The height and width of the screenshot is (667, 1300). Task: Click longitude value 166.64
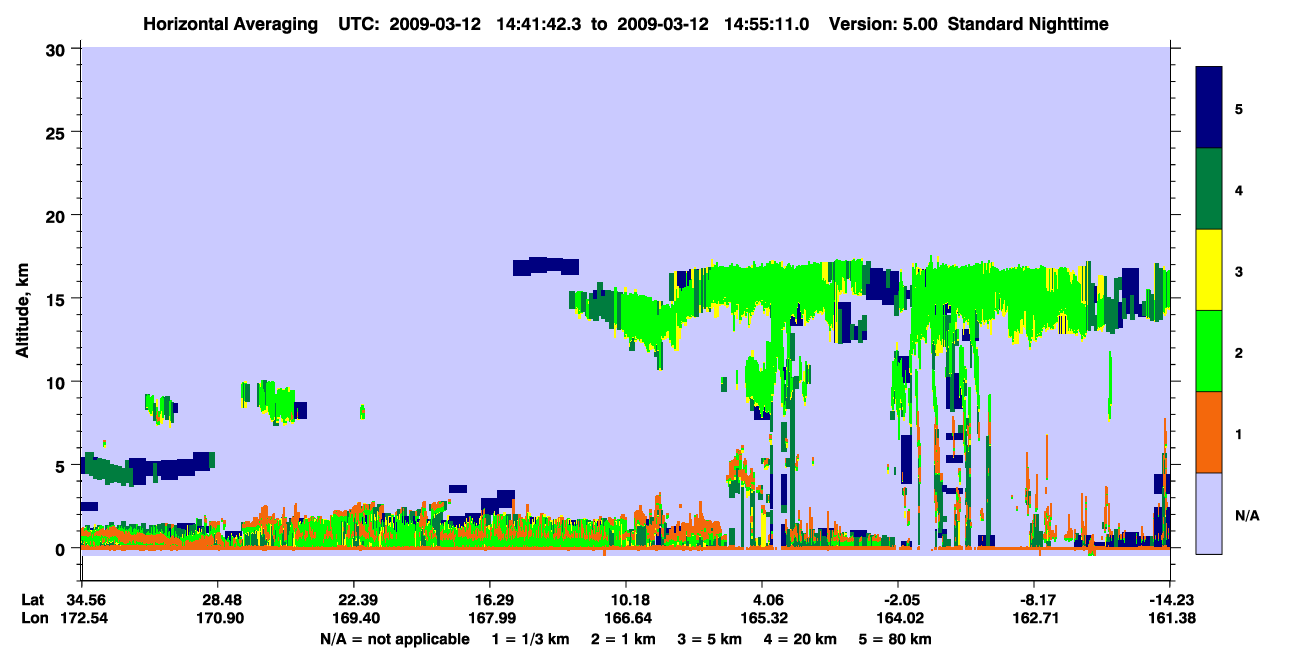626,618
